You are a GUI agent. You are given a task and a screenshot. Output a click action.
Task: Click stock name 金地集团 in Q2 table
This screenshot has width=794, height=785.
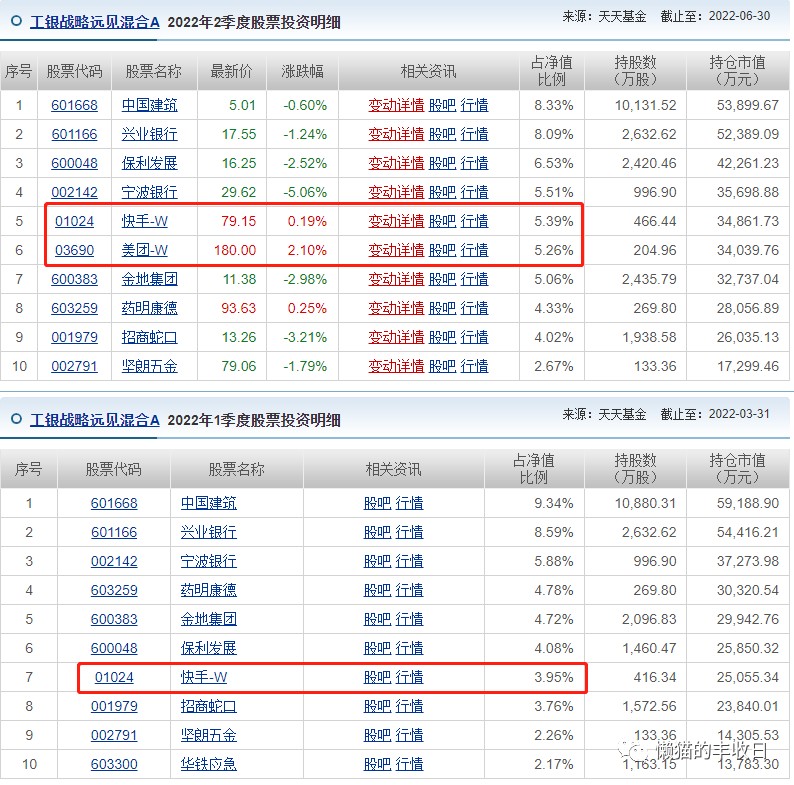tap(149, 279)
